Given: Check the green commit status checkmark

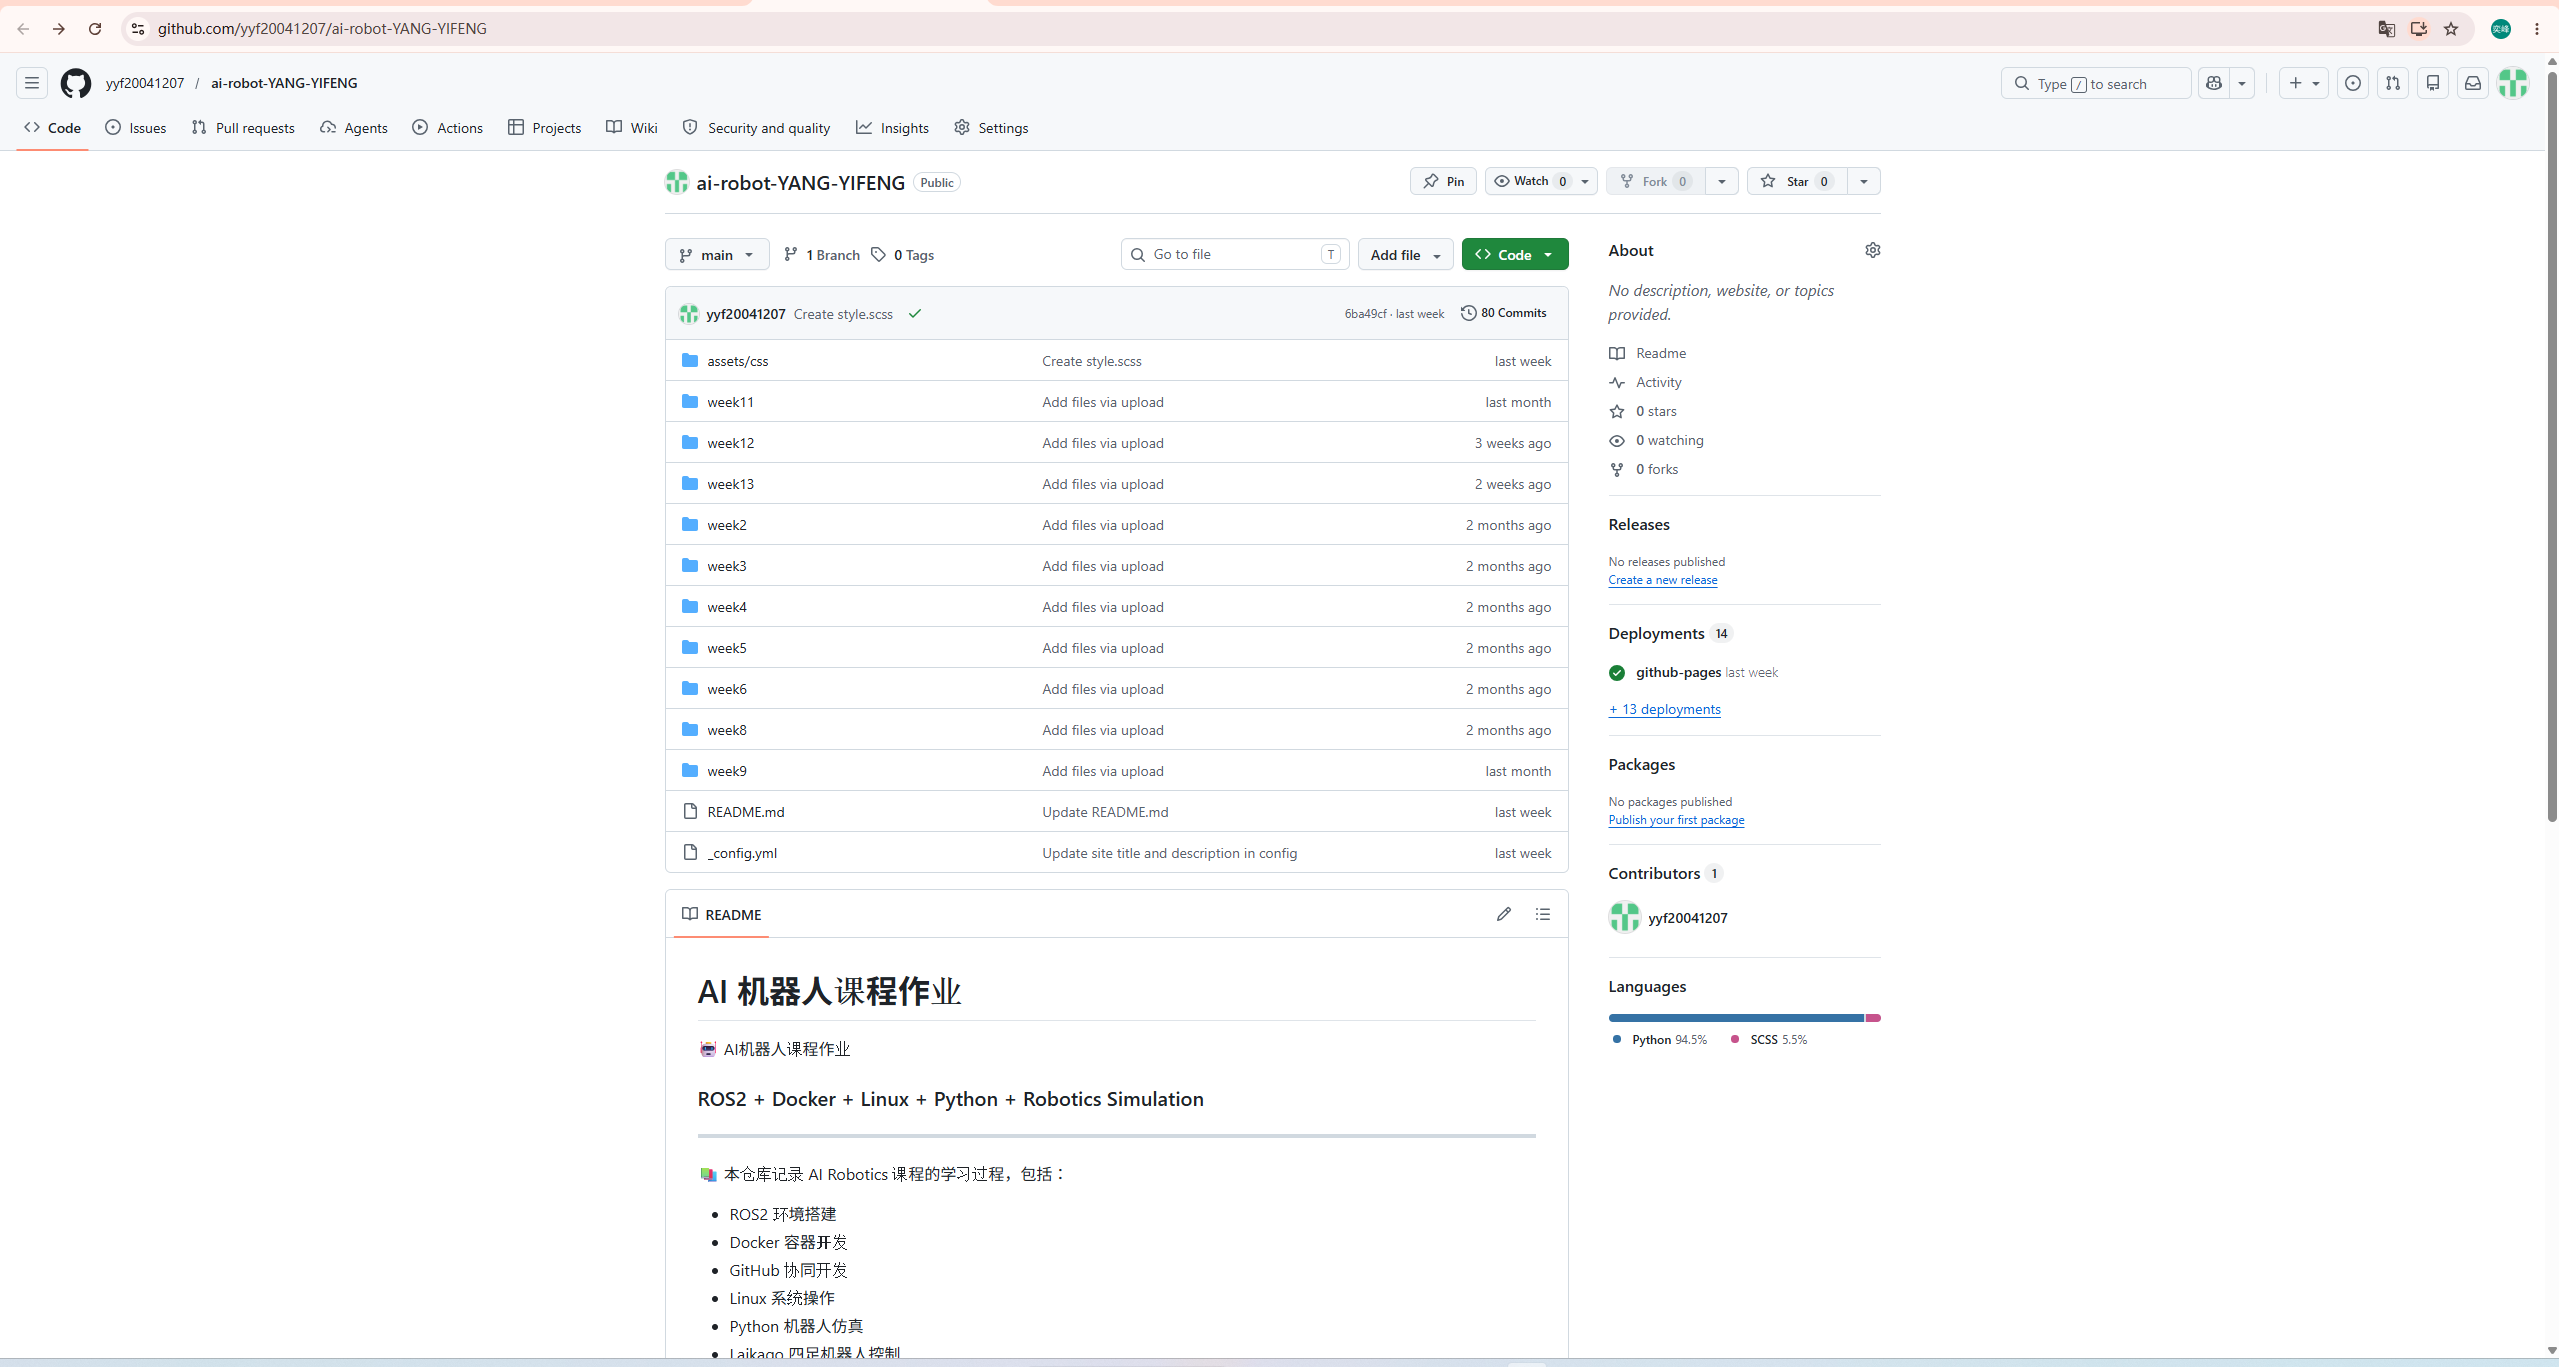Looking at the screenshot, I should tap(915, 314).
